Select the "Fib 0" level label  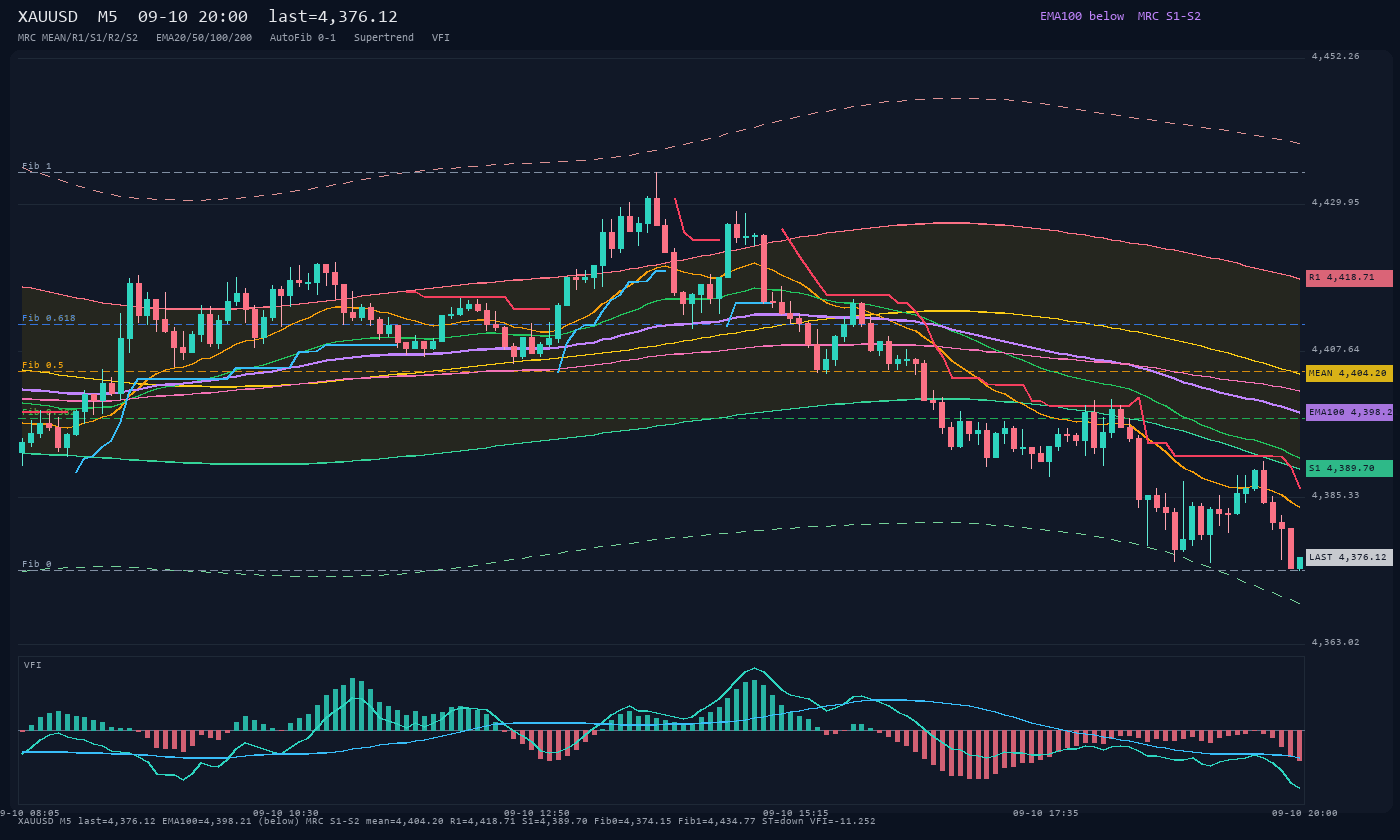[x=37, y=564]
